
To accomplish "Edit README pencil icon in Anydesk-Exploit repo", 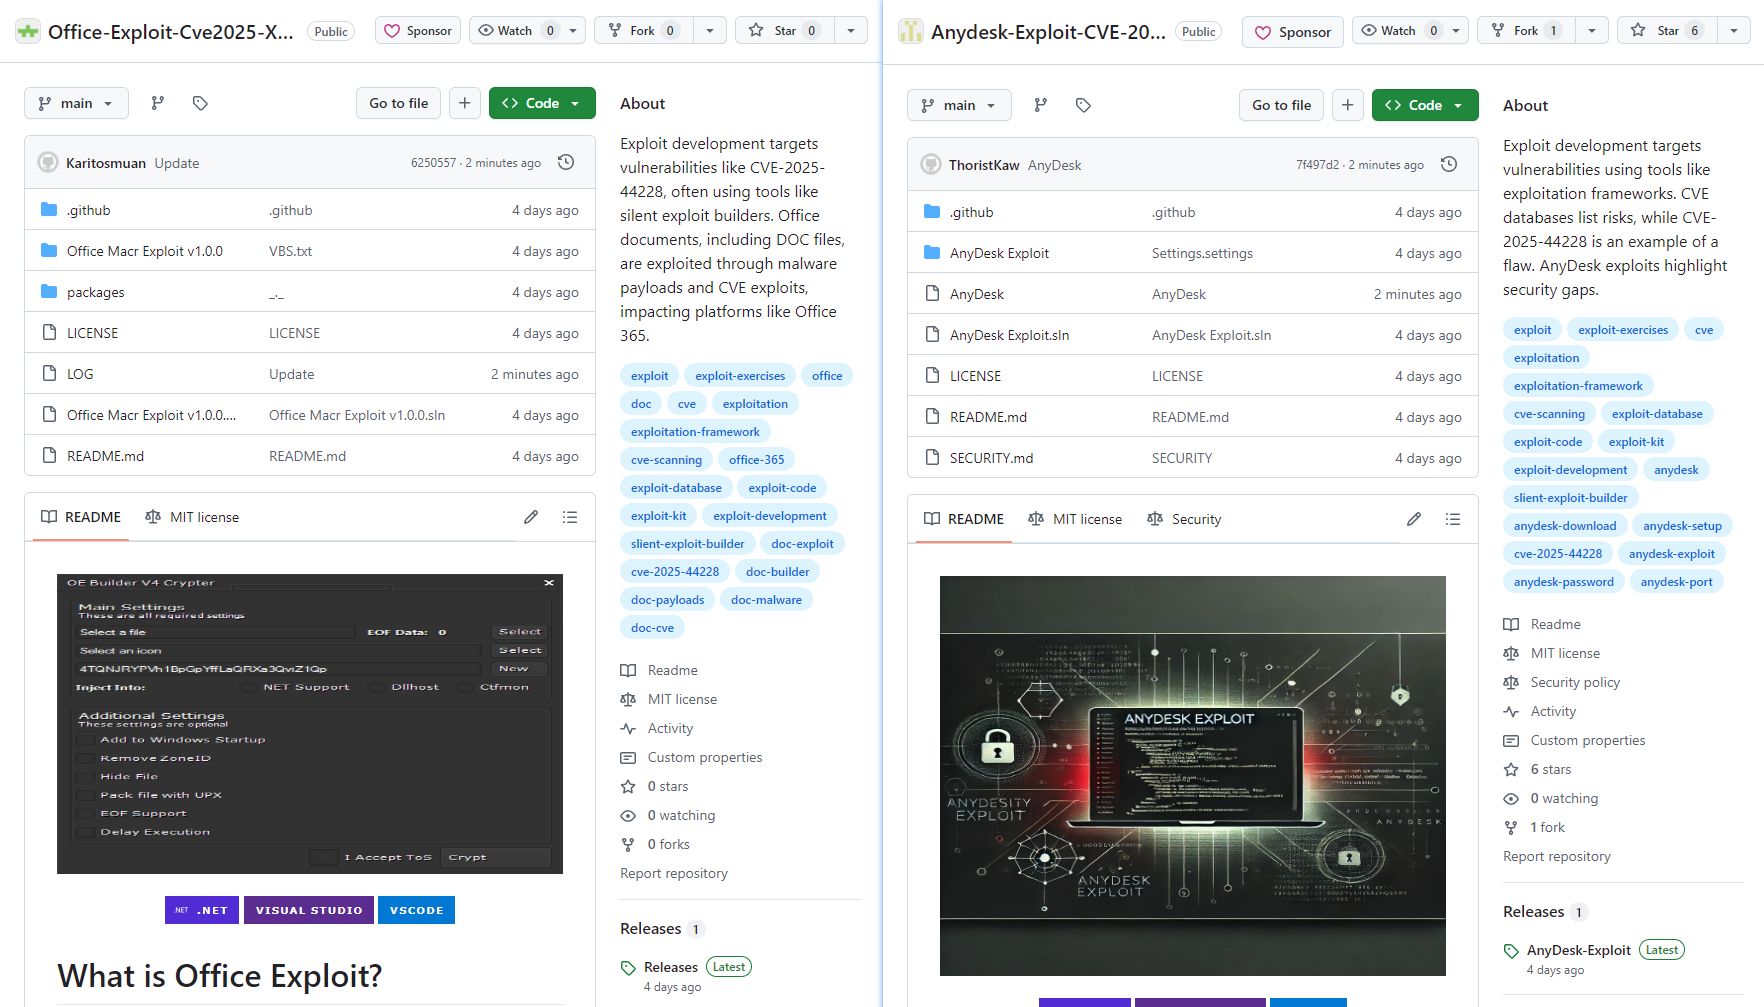I will pos(1414,519).
